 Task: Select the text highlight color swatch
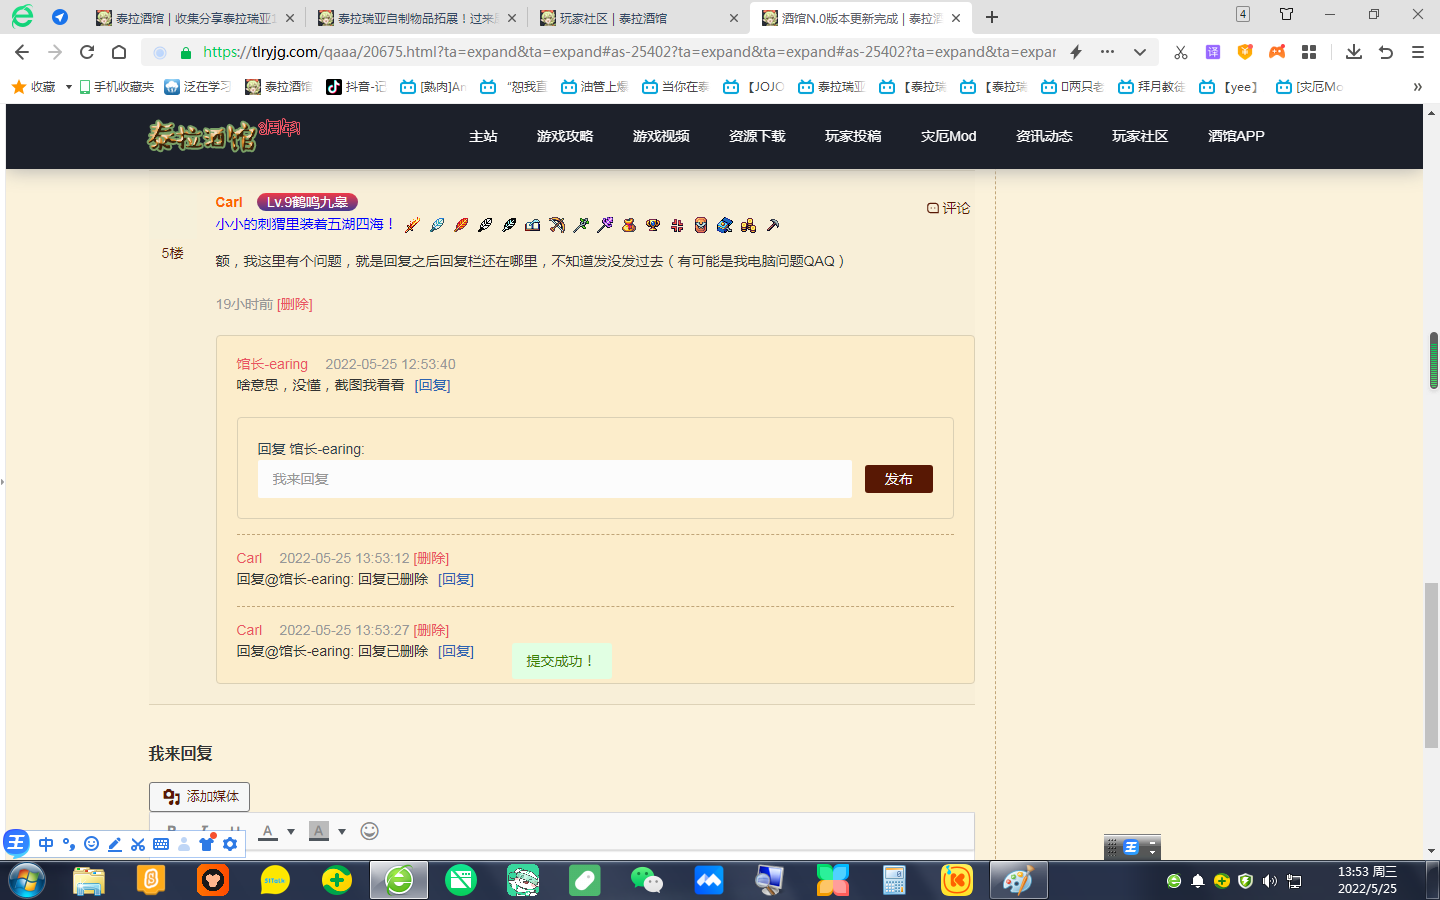[318, 830]
